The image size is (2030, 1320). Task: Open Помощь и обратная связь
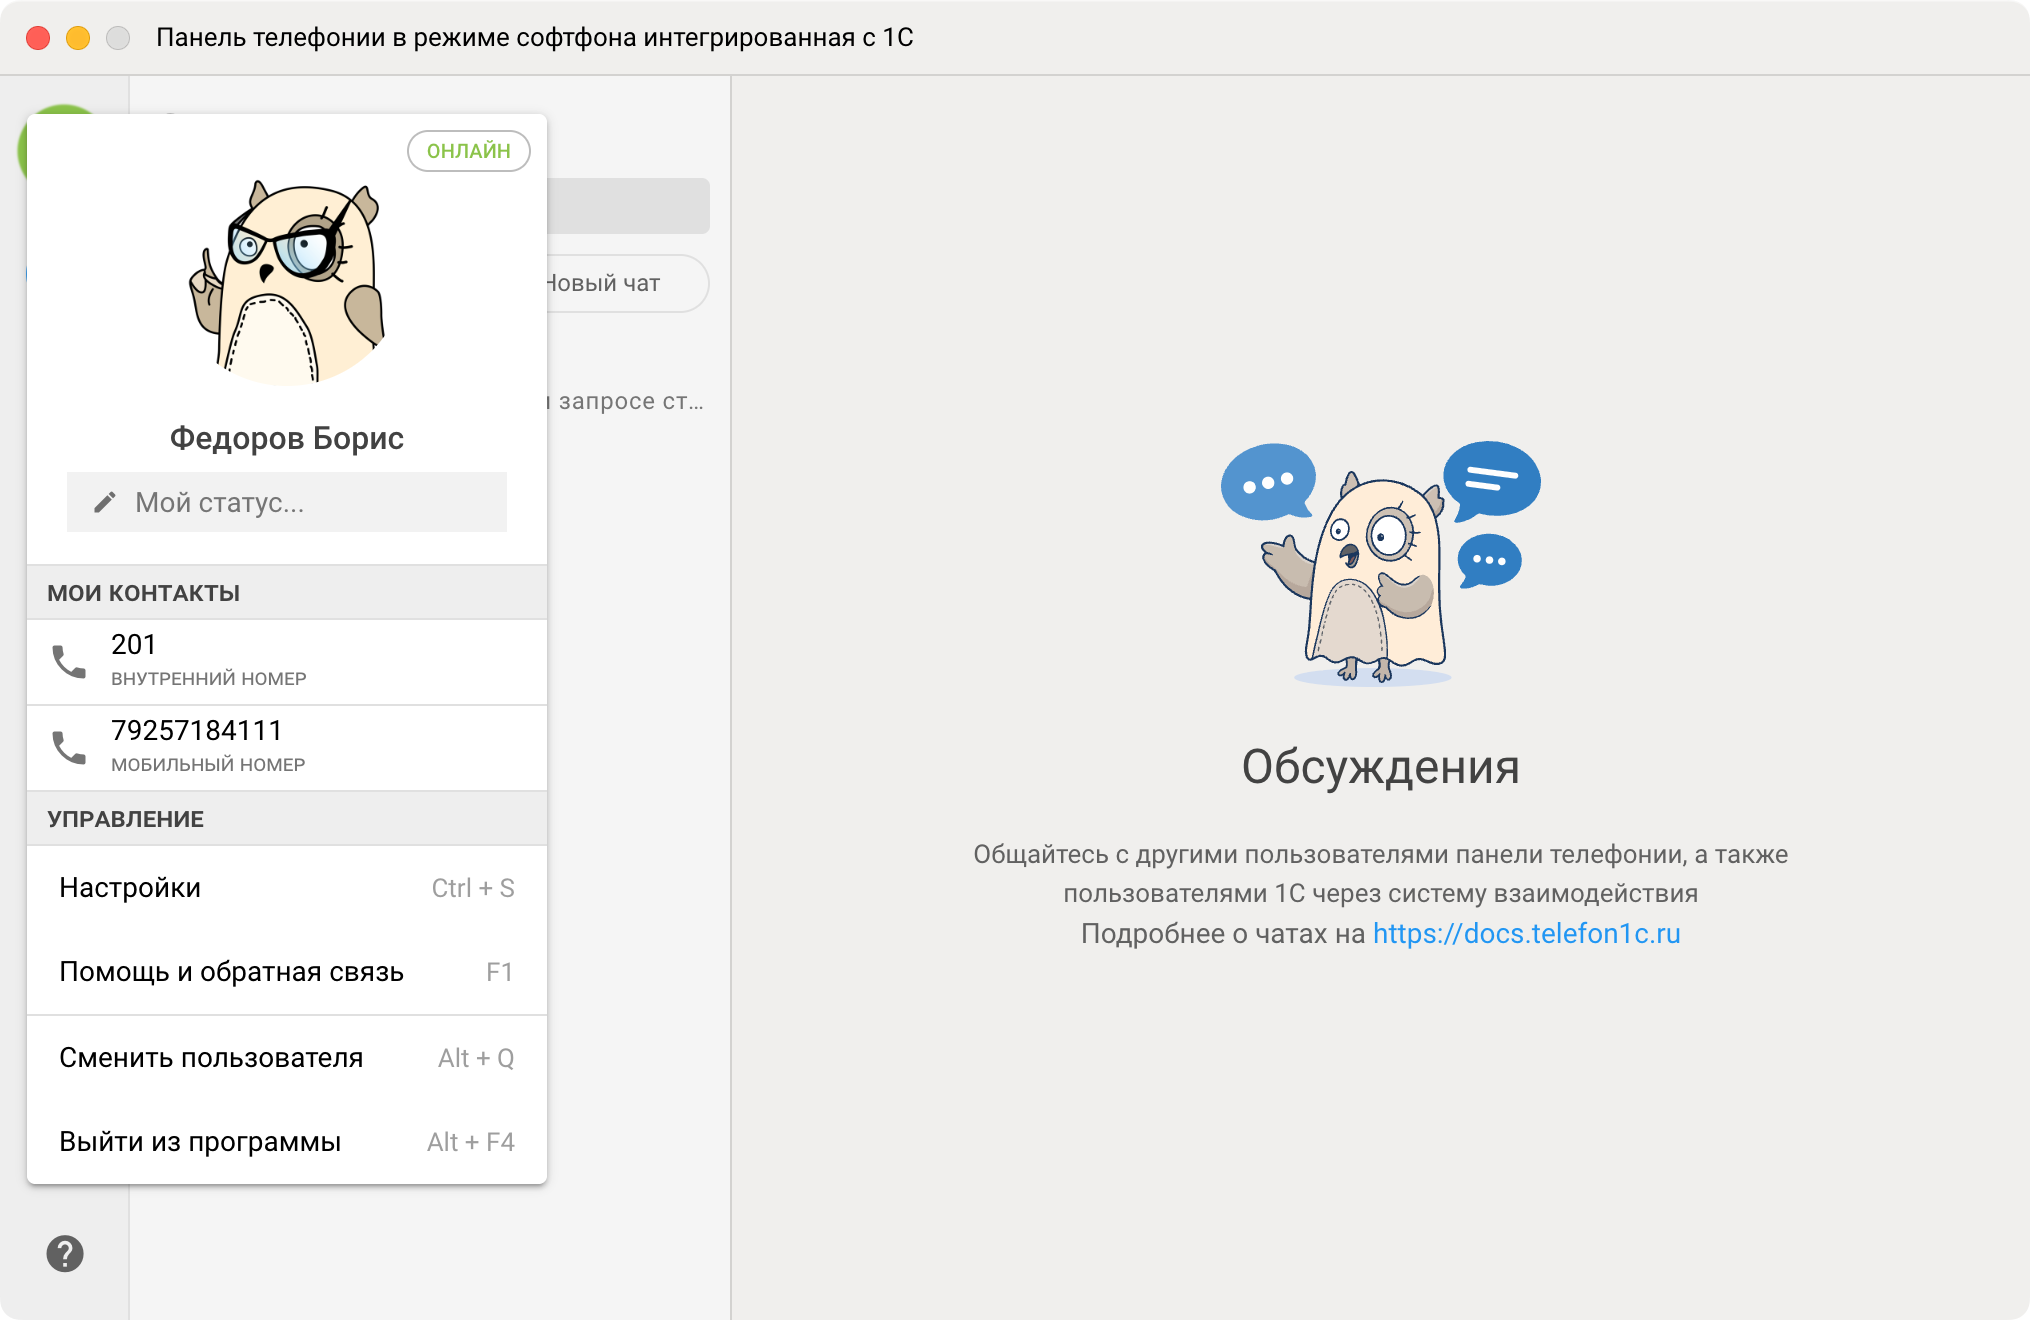(287, 972)
